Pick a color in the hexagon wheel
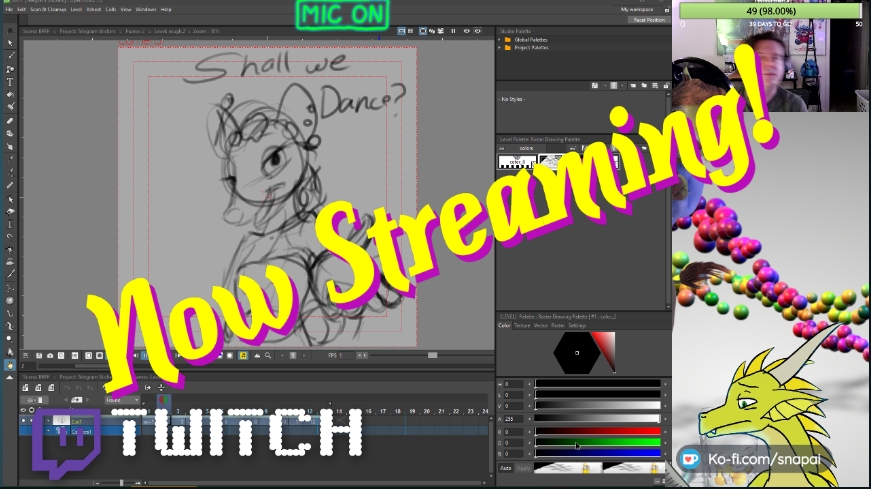Screen dimensions: 871x489 click(577, 353)
